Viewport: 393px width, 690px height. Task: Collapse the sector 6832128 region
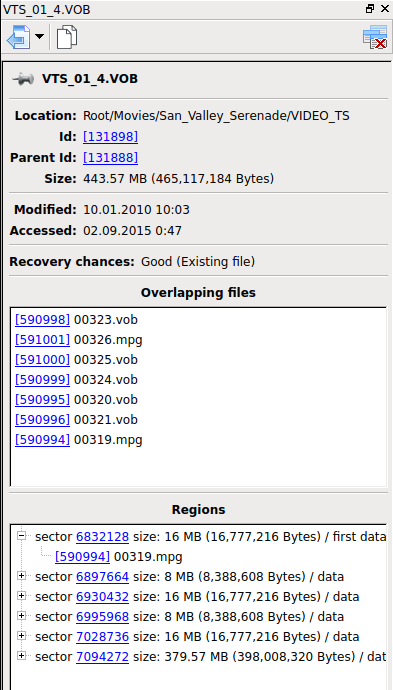[21, 536]
